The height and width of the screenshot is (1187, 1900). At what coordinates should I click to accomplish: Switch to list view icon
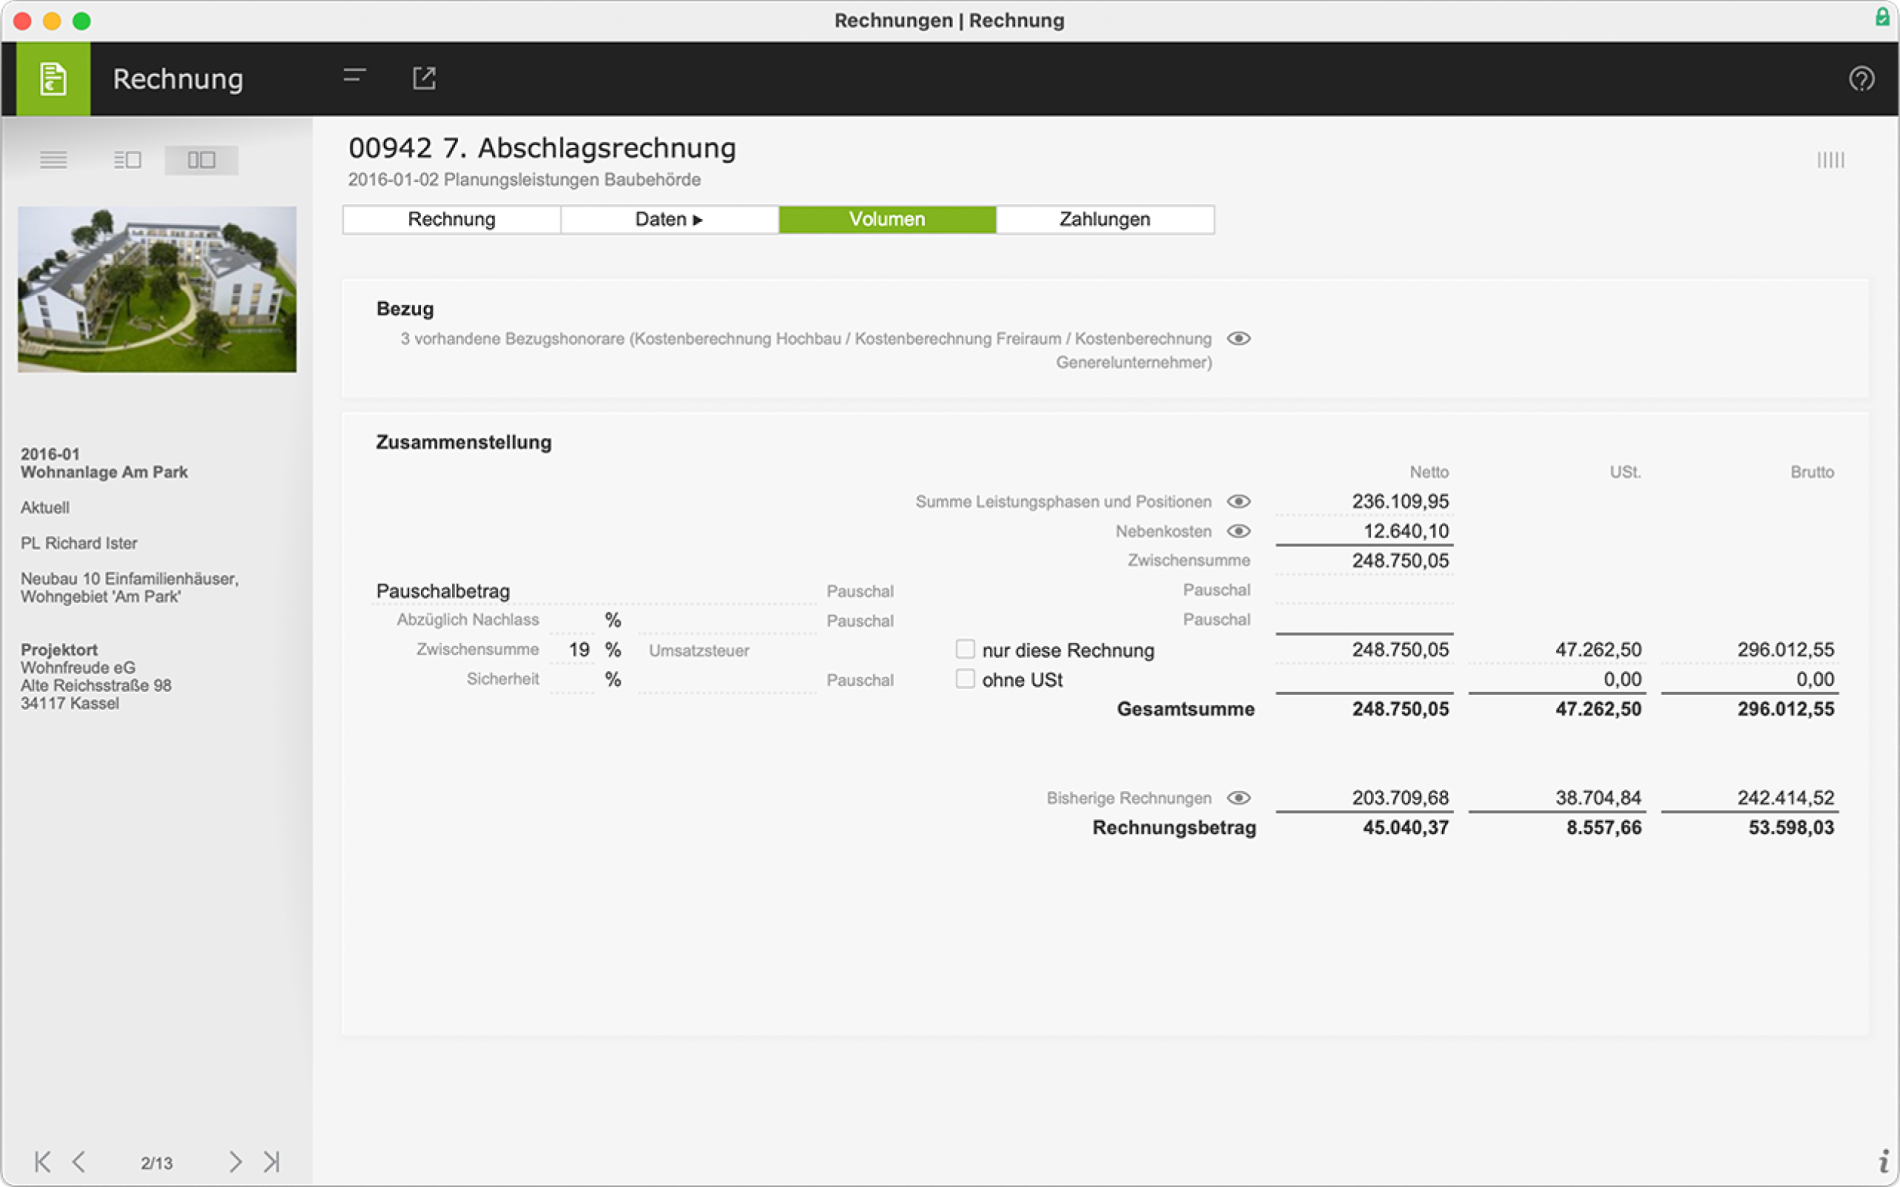point(54,160)
